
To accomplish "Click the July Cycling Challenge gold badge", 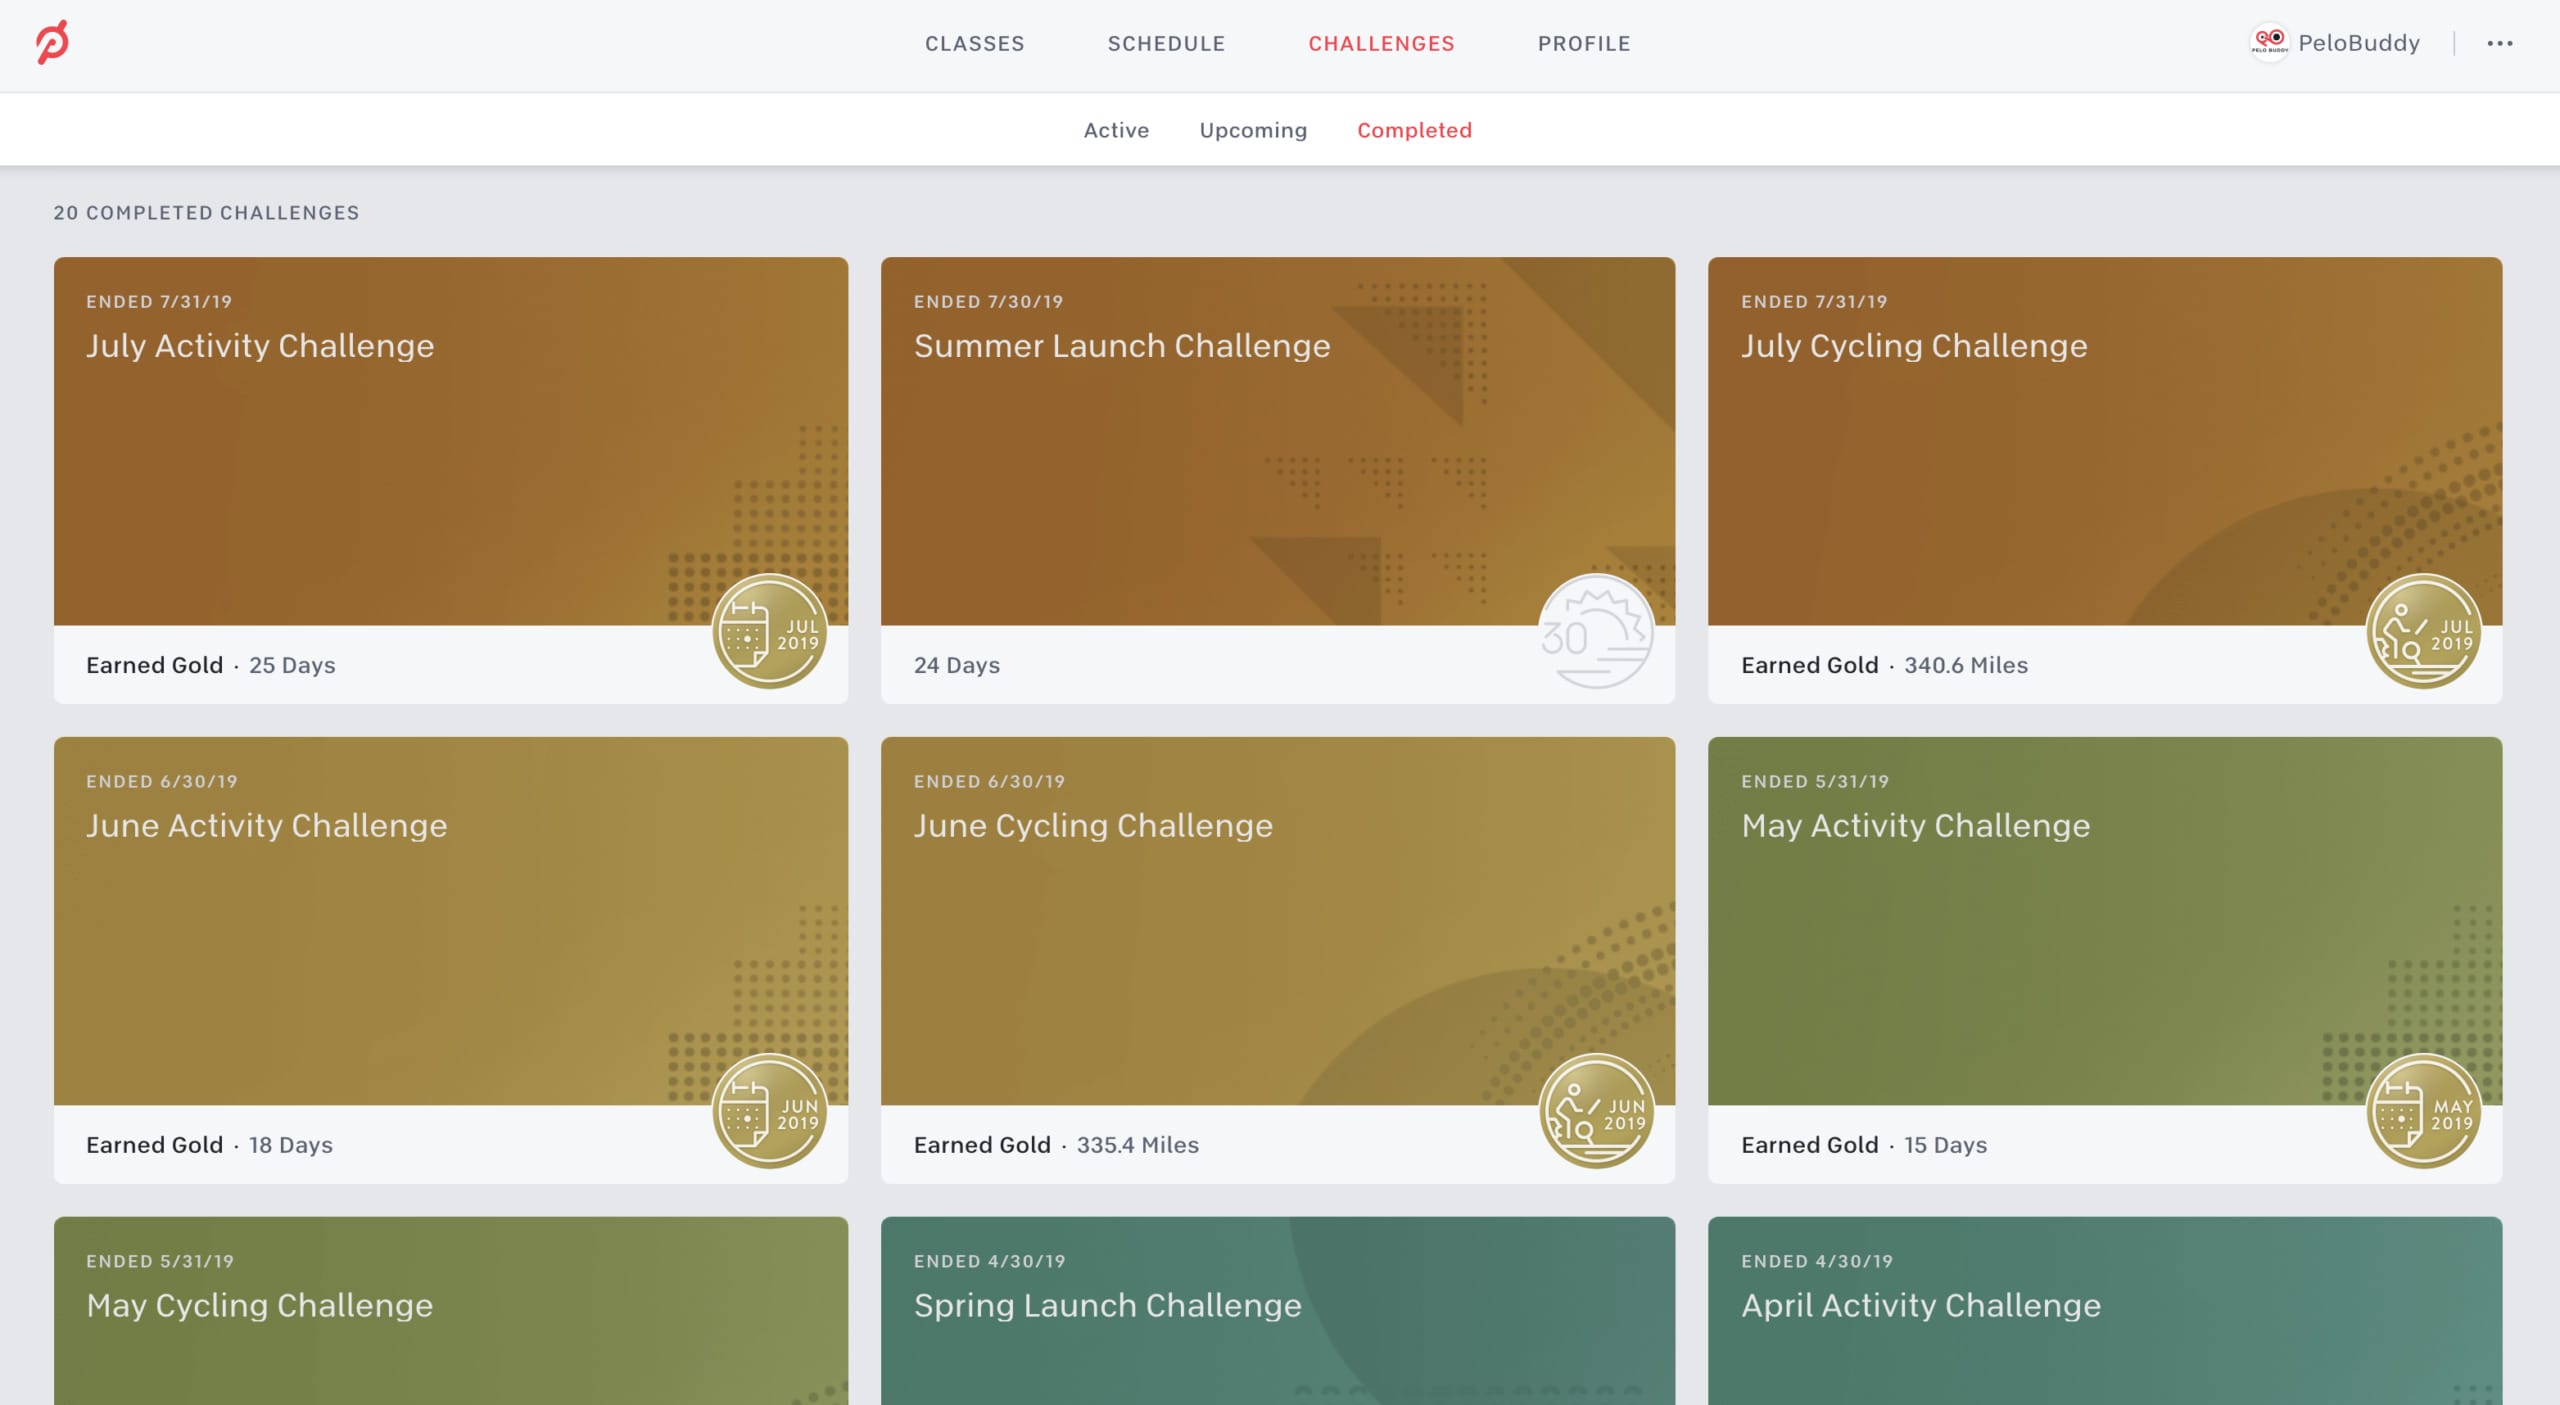I will click(x=2423, y=631).
